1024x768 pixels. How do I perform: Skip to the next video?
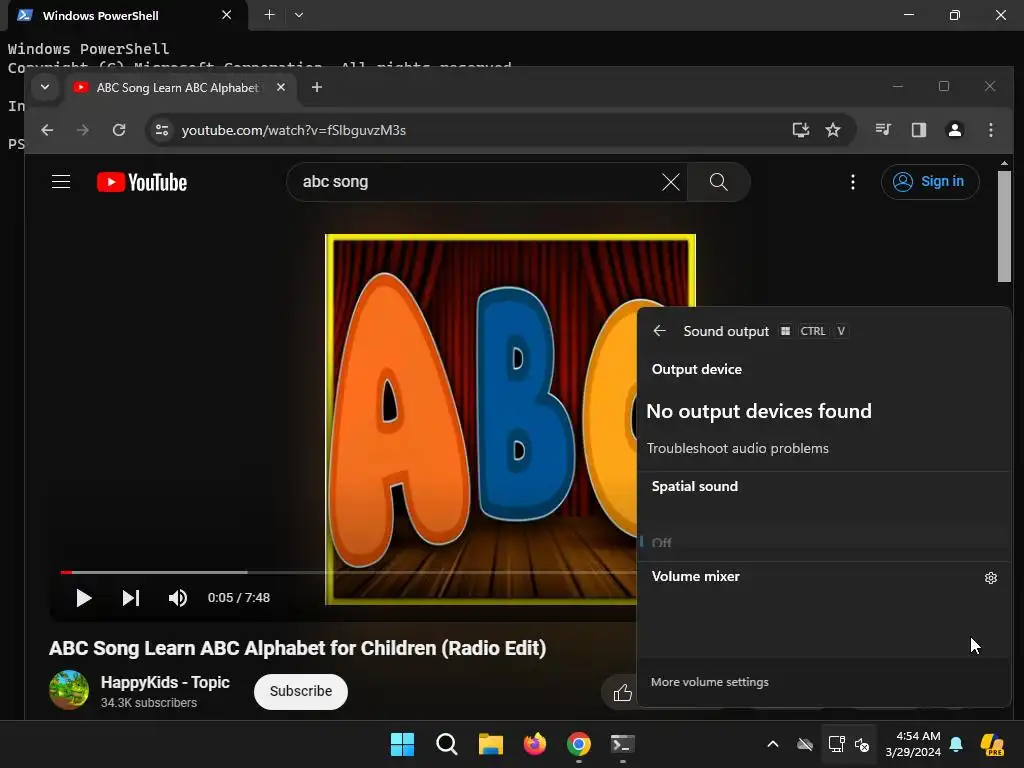(131, 598)
